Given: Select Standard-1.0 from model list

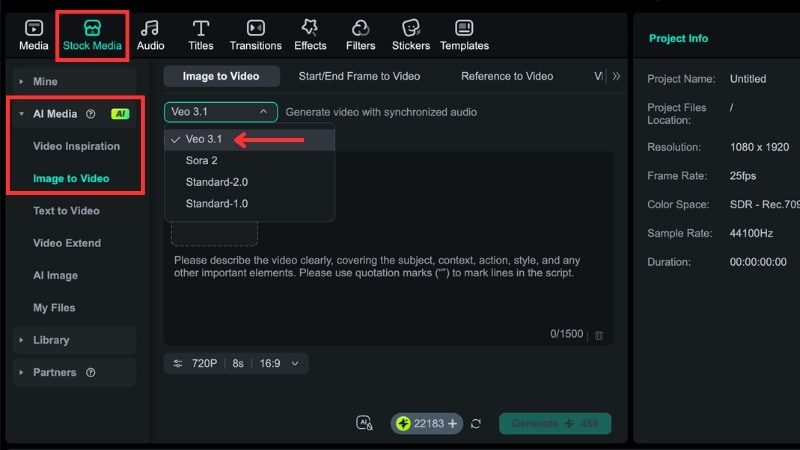Looking at the screenshot, I should point(249,204).
